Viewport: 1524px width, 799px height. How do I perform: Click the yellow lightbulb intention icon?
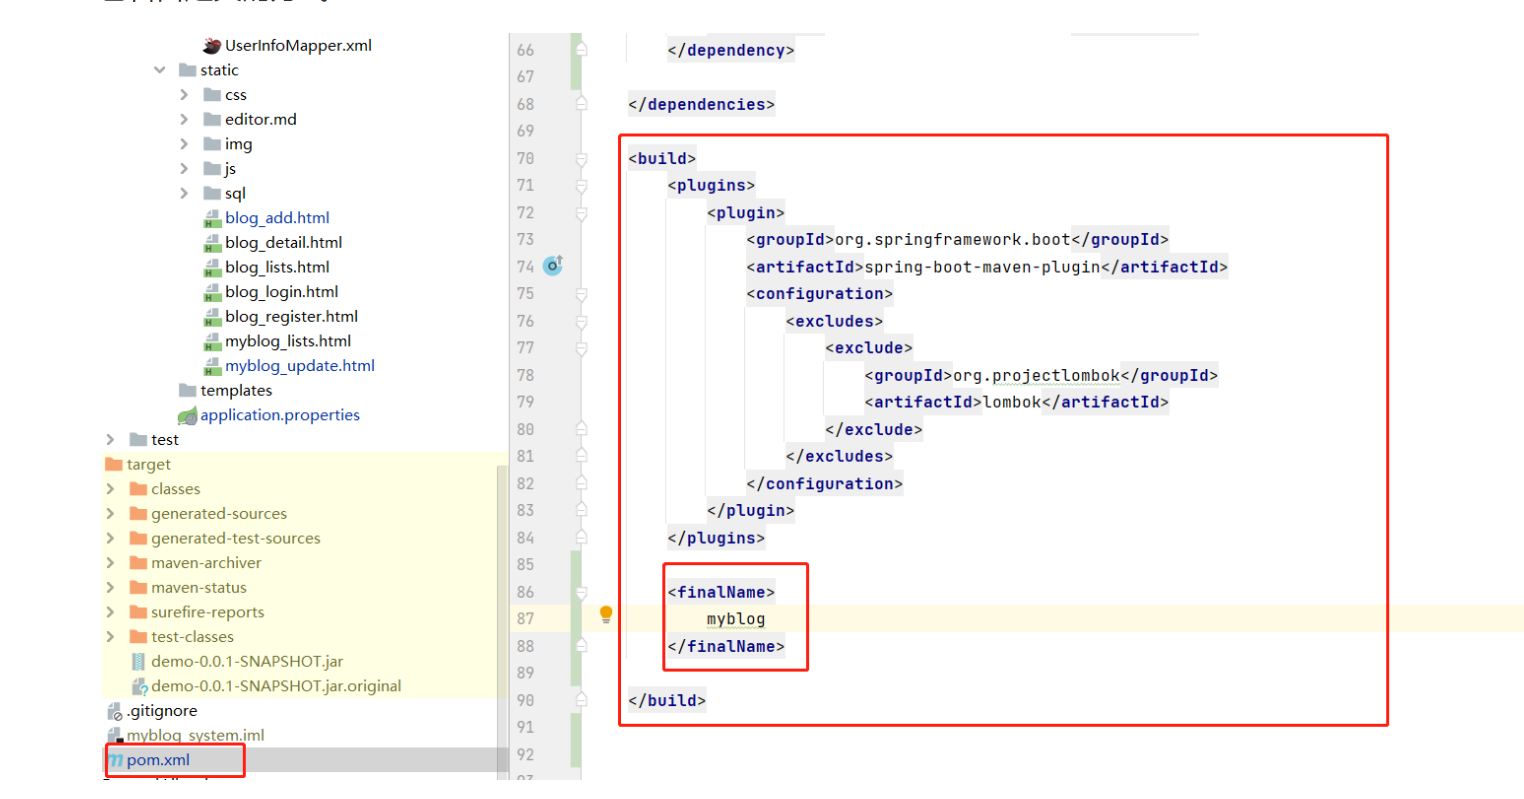(606, 614)
